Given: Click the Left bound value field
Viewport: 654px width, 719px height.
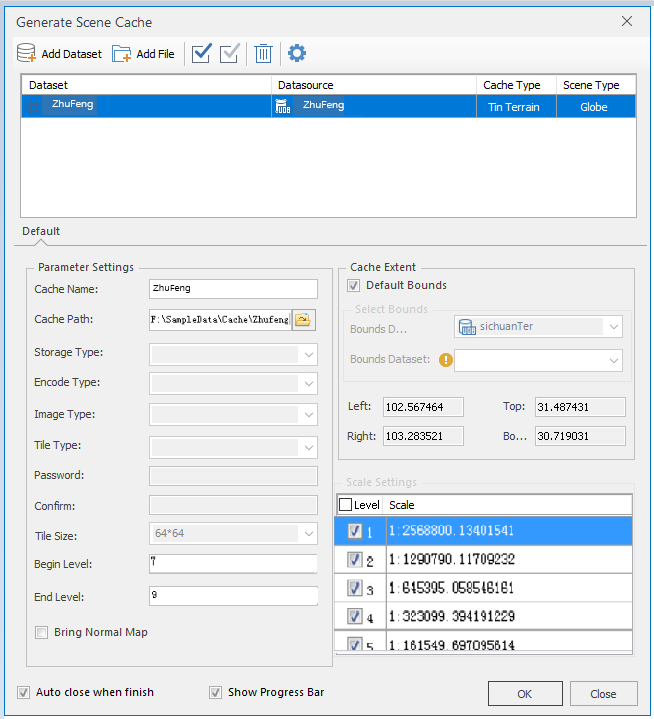Looking at the screenshot, I should click(423, 407).
